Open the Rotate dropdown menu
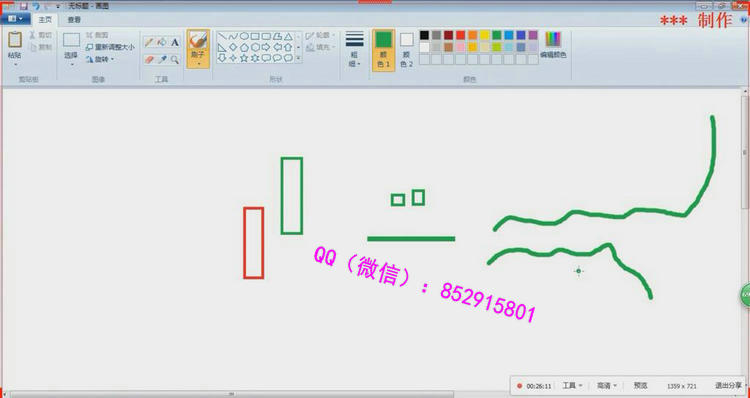The height and width of the screenshot is (398, 750). (x=100, y=59)
